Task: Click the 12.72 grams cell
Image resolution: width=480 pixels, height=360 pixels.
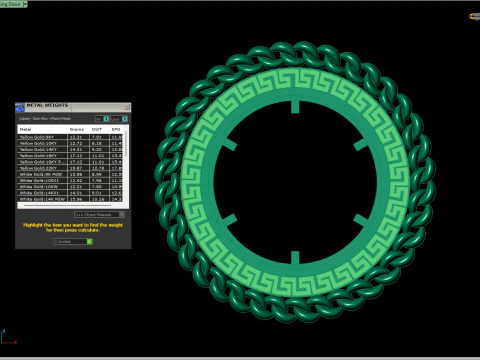Action: [78, 143]
